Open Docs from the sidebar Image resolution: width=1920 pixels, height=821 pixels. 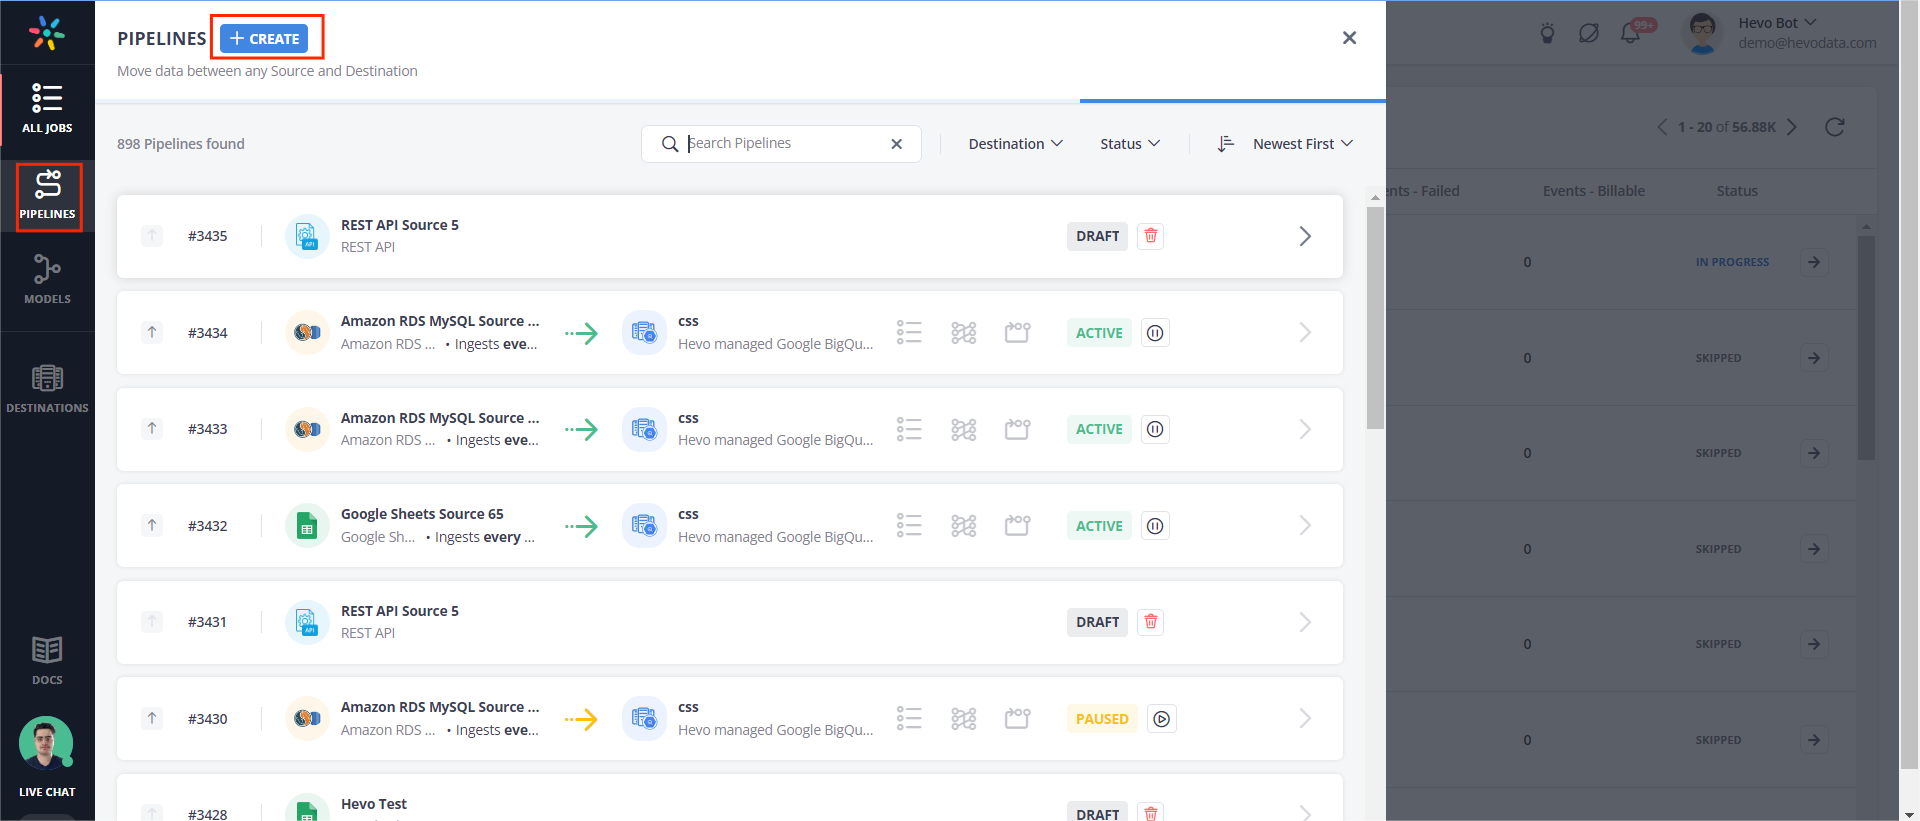(47, 660)
